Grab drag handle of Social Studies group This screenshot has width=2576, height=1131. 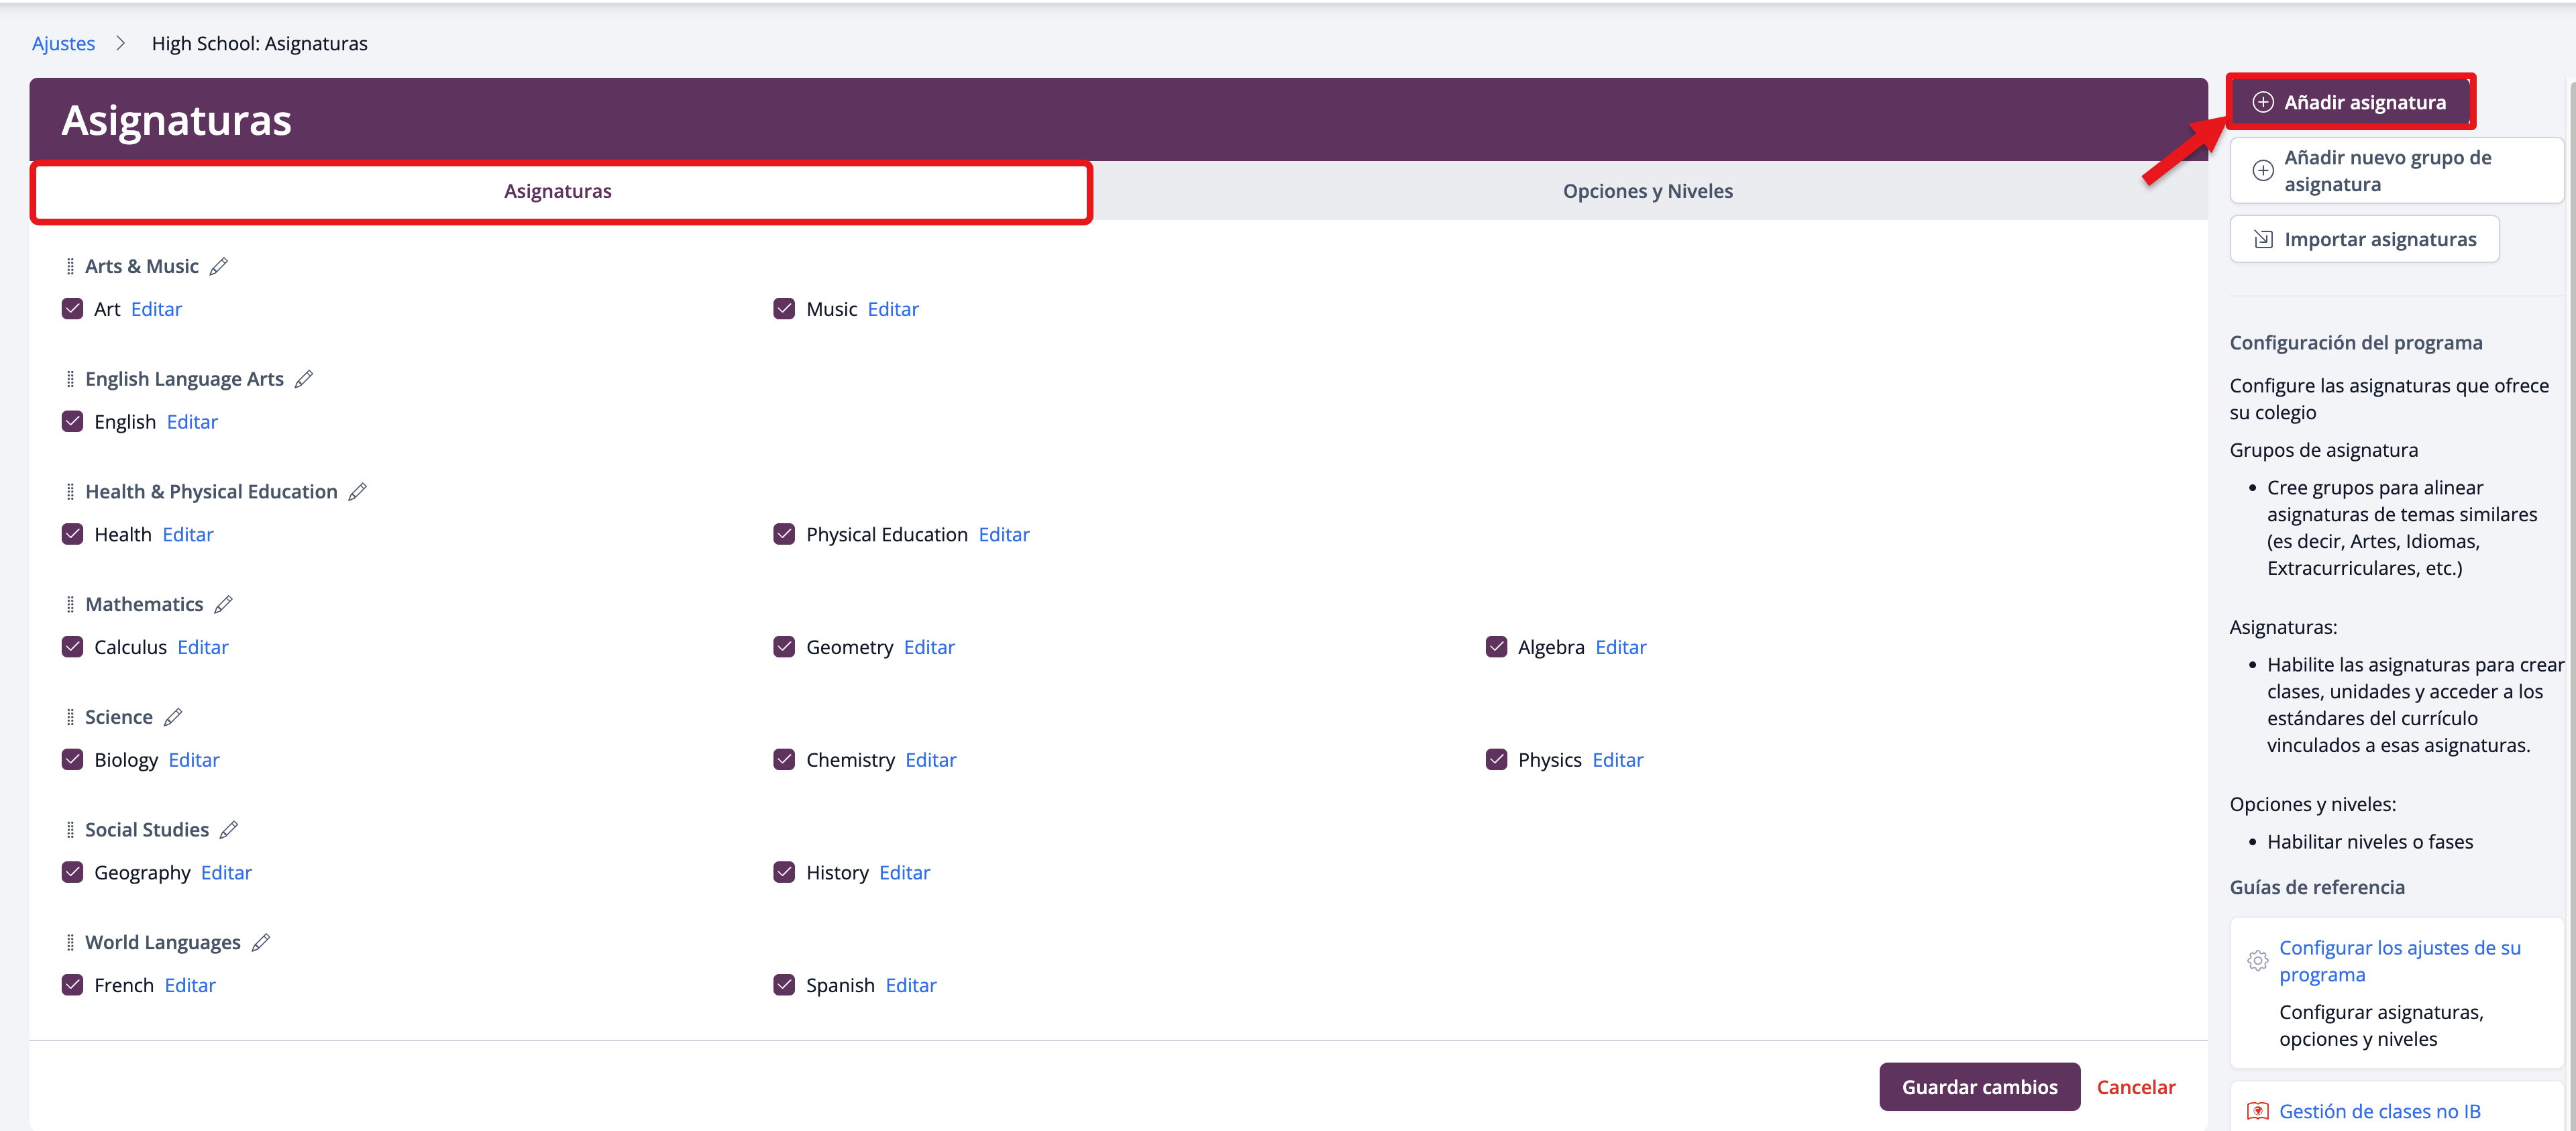pyautogui.click(x=70, y=830)
